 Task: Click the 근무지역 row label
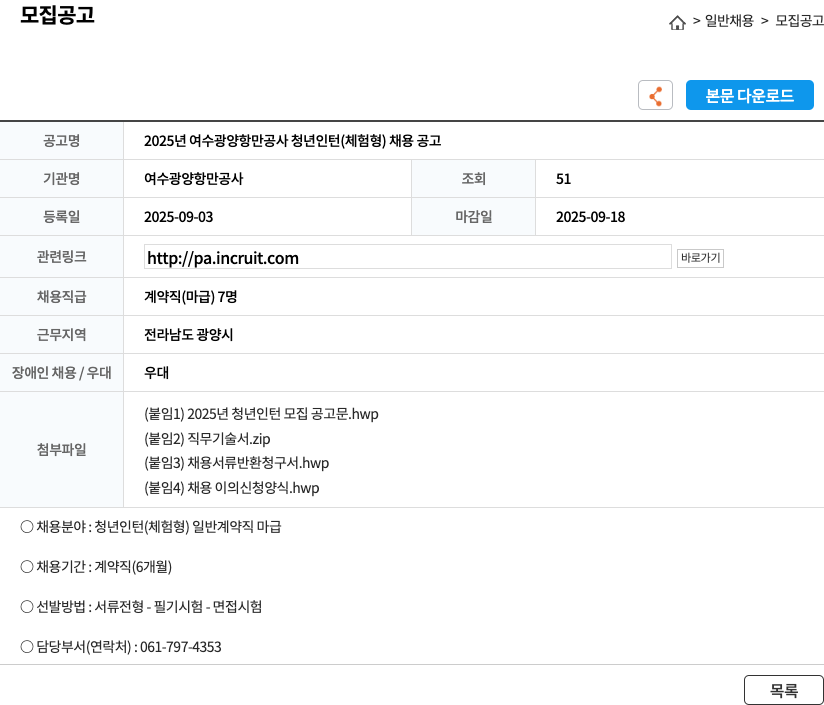[x=61, y=335]
